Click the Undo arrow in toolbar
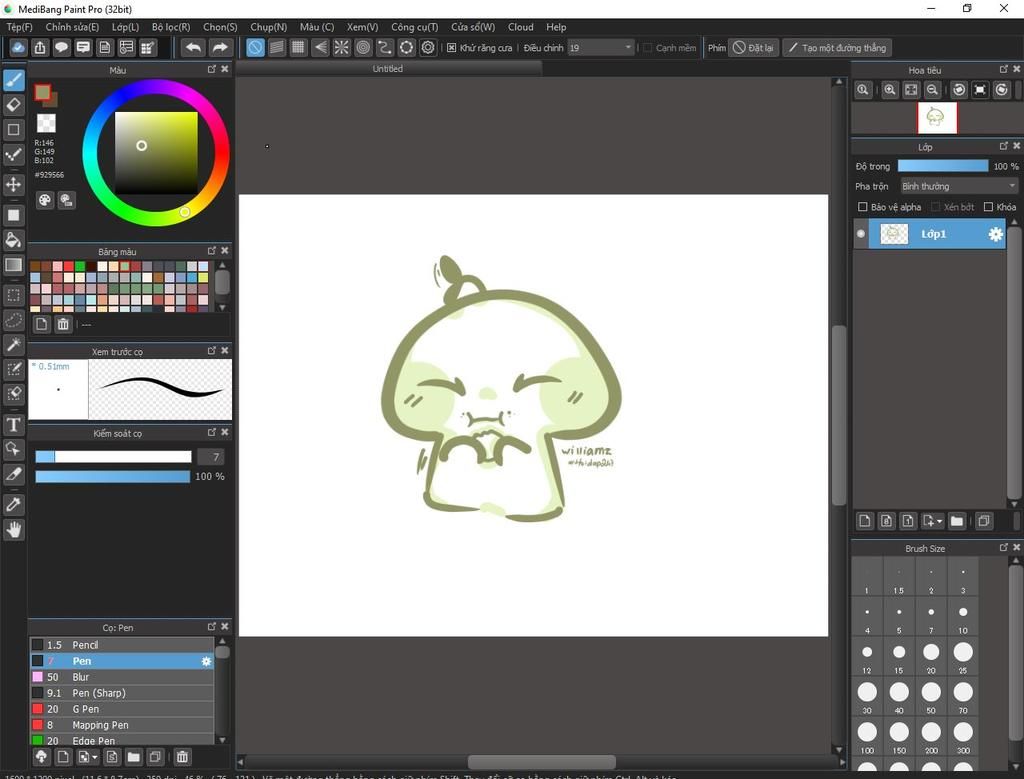 (193, 48)
